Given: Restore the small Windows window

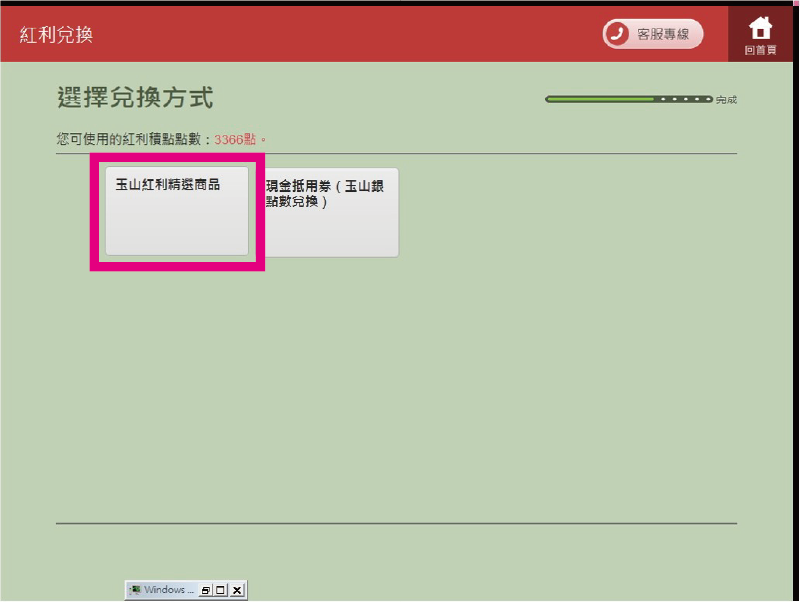Looking at the screenshot, I should tap(206, 590).
